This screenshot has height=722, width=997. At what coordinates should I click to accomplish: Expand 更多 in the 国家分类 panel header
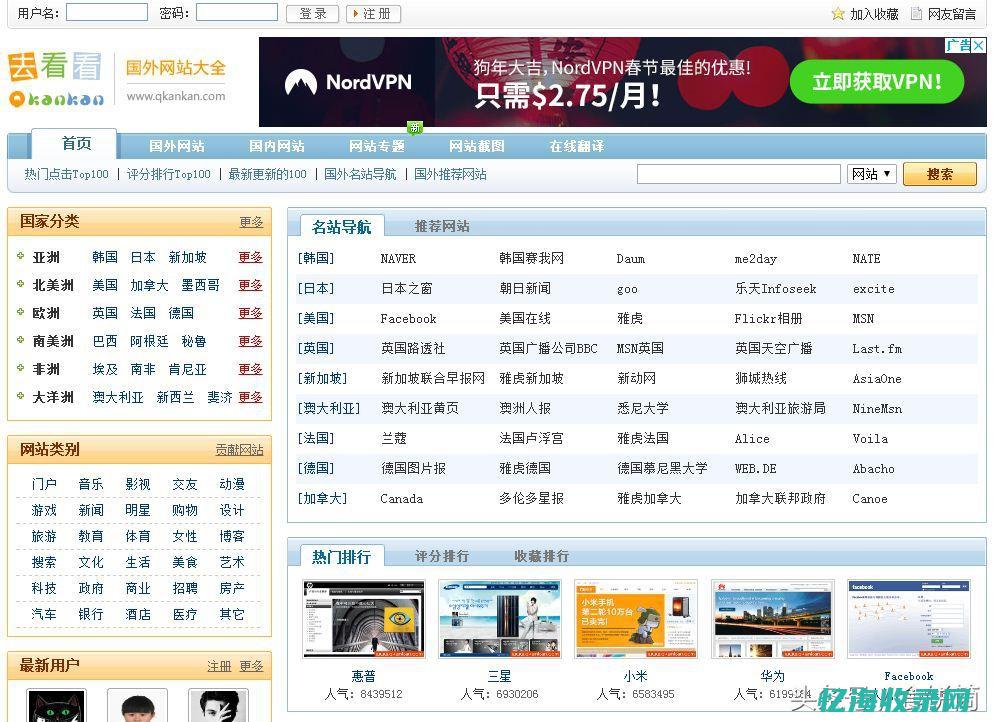(x=251, y=222)
